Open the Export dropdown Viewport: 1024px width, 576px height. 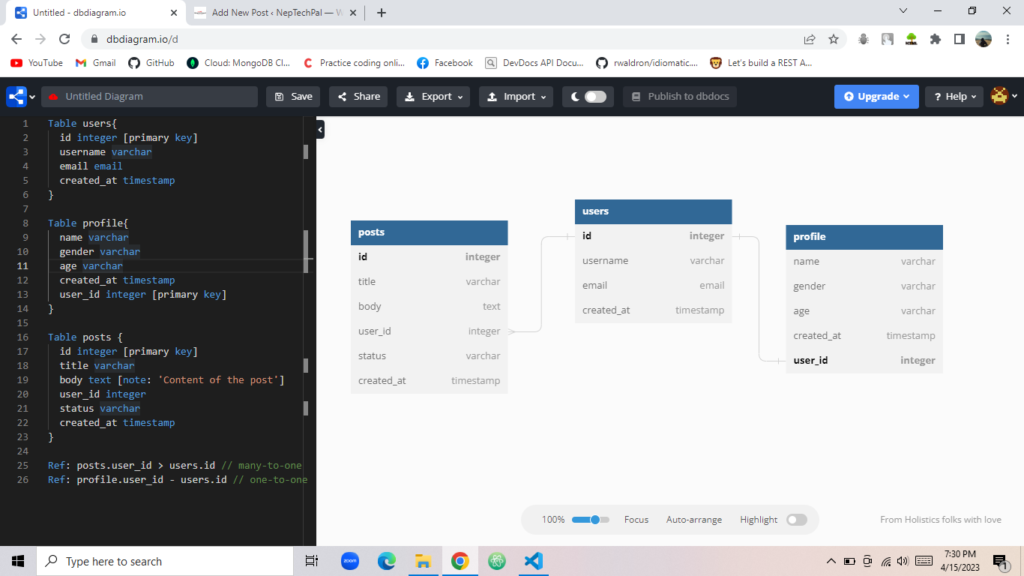click(x=433, y=97)
